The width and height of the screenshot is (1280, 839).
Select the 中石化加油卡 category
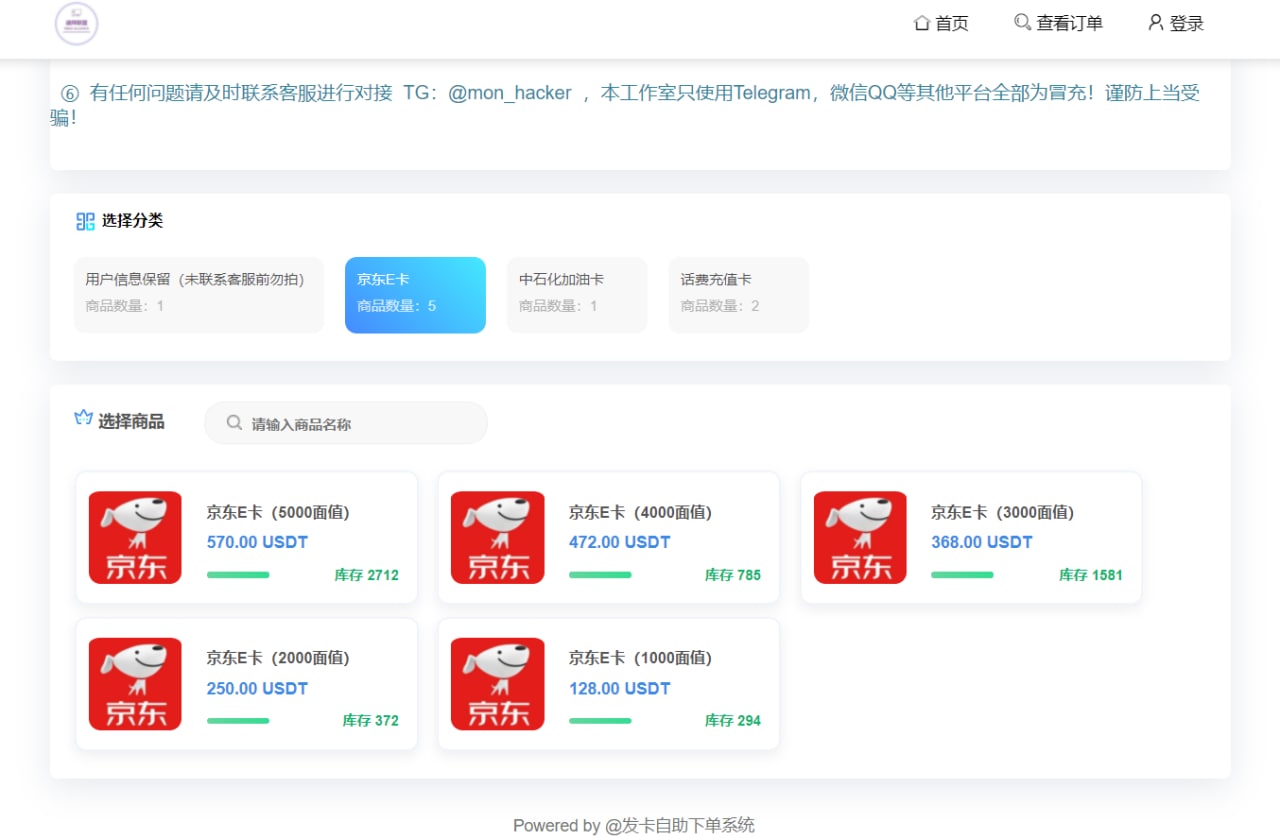pos(576,294)
